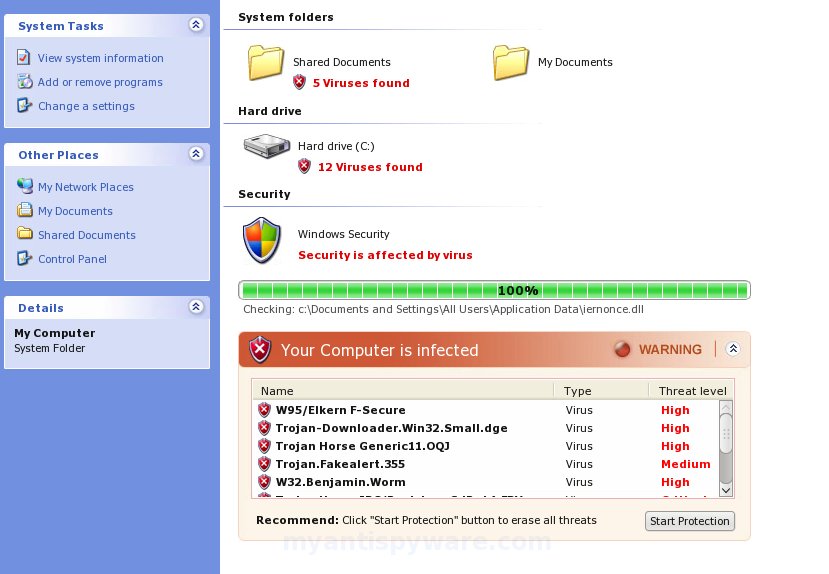Select the W95/Elkern F-Secure row
829x574 pixels.
(x=486, y=410)
